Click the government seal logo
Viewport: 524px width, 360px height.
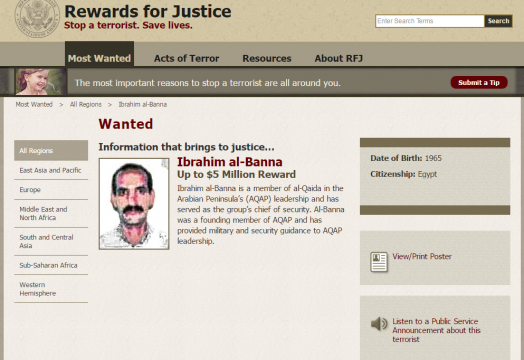tap(37, 18)
